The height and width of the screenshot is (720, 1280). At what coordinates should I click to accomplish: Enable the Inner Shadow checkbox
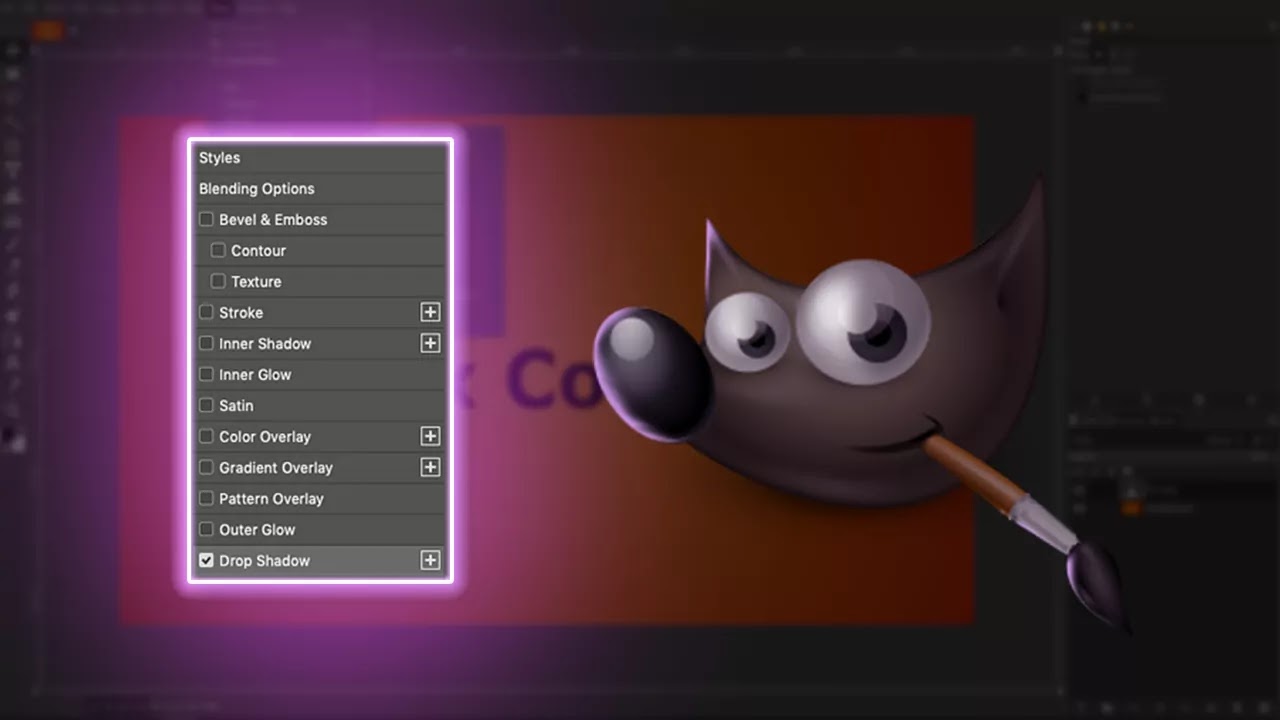point(206,344)
